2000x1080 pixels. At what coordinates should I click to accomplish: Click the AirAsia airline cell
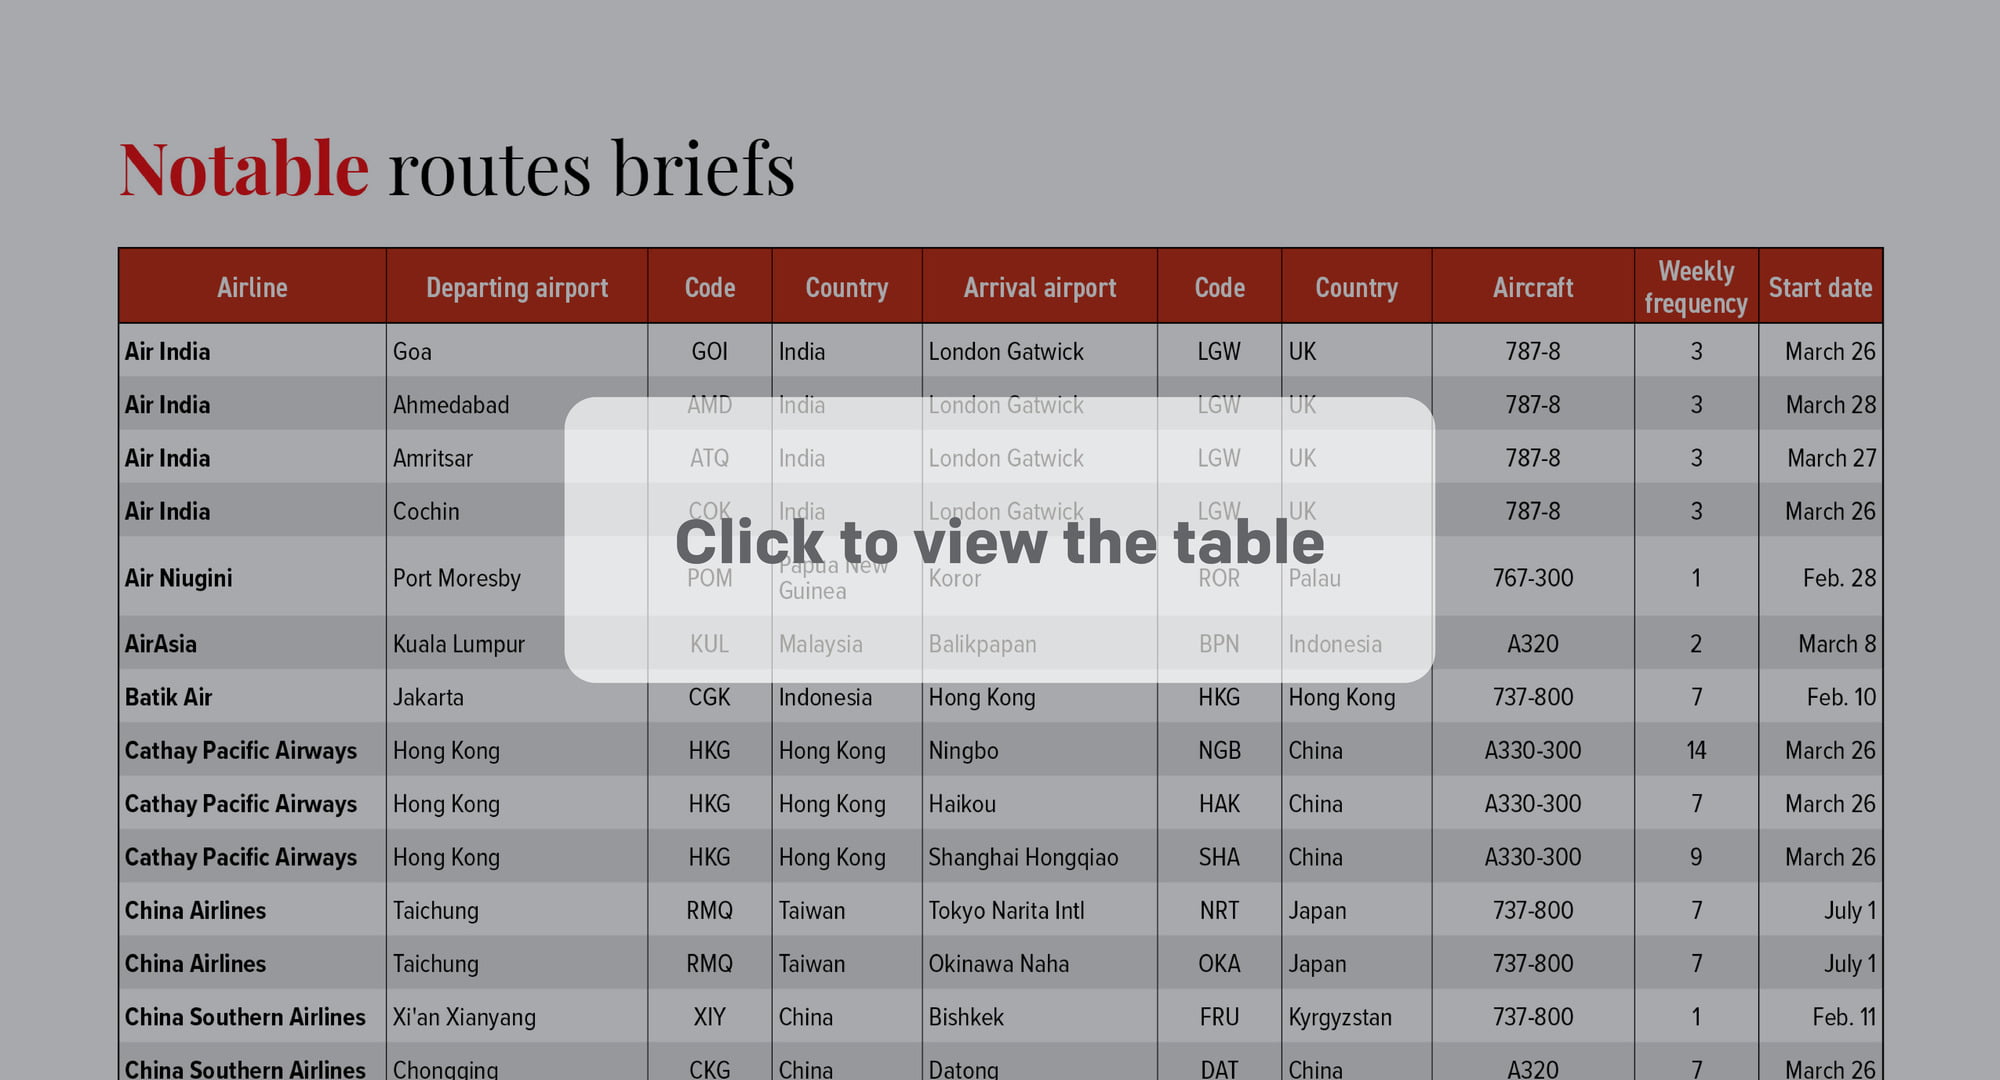[160, 644]
